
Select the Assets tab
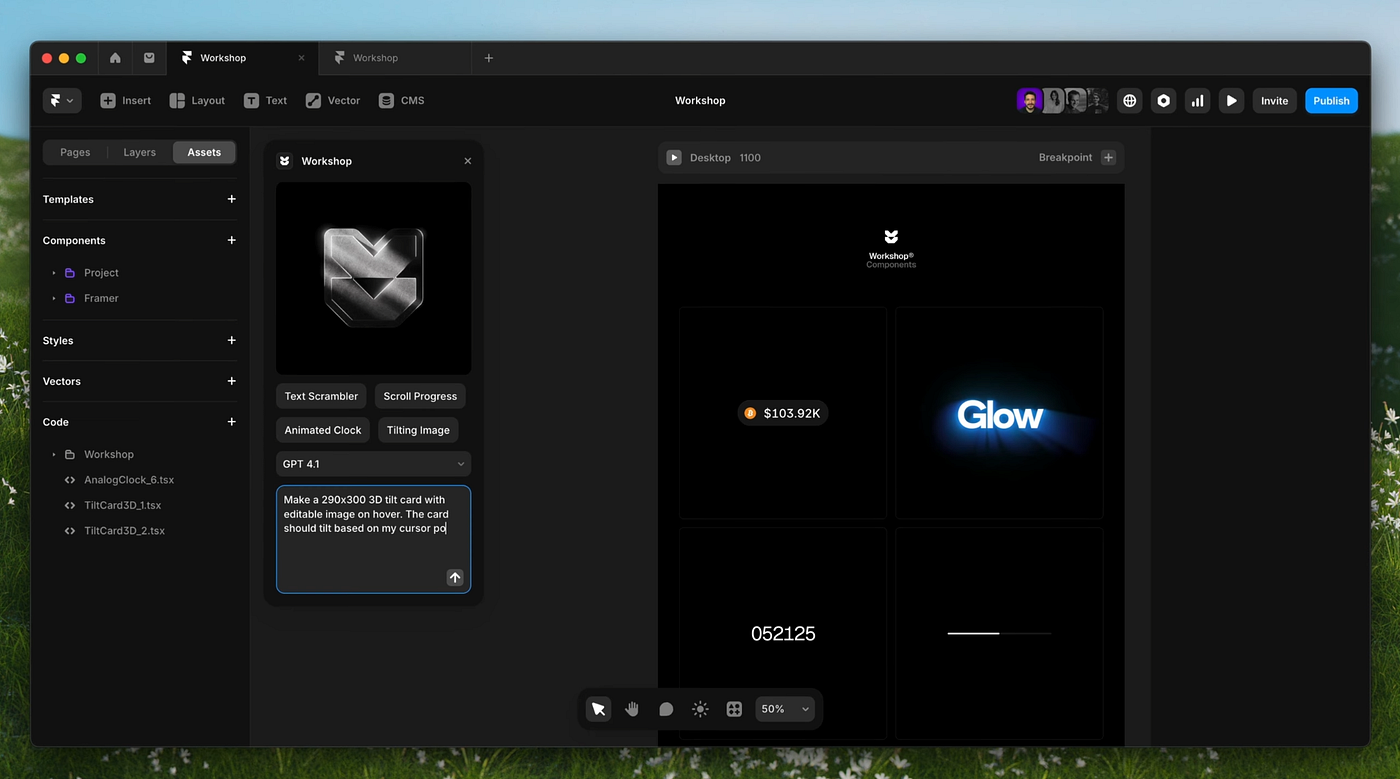click(x=204, y=152)
